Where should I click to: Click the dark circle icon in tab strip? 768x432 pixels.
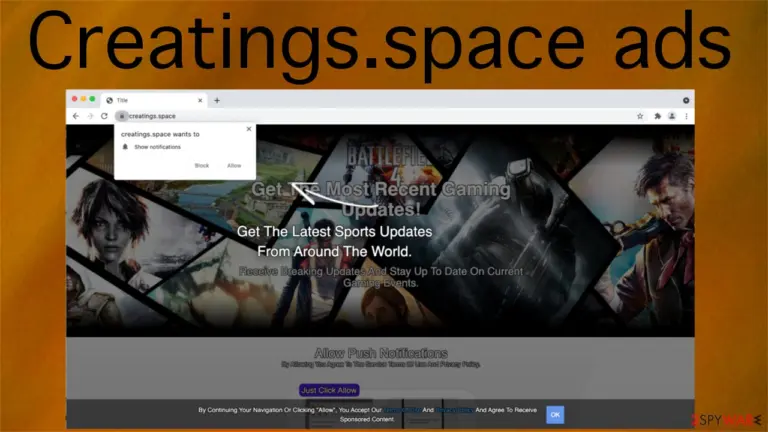click(x=686, y=100)
